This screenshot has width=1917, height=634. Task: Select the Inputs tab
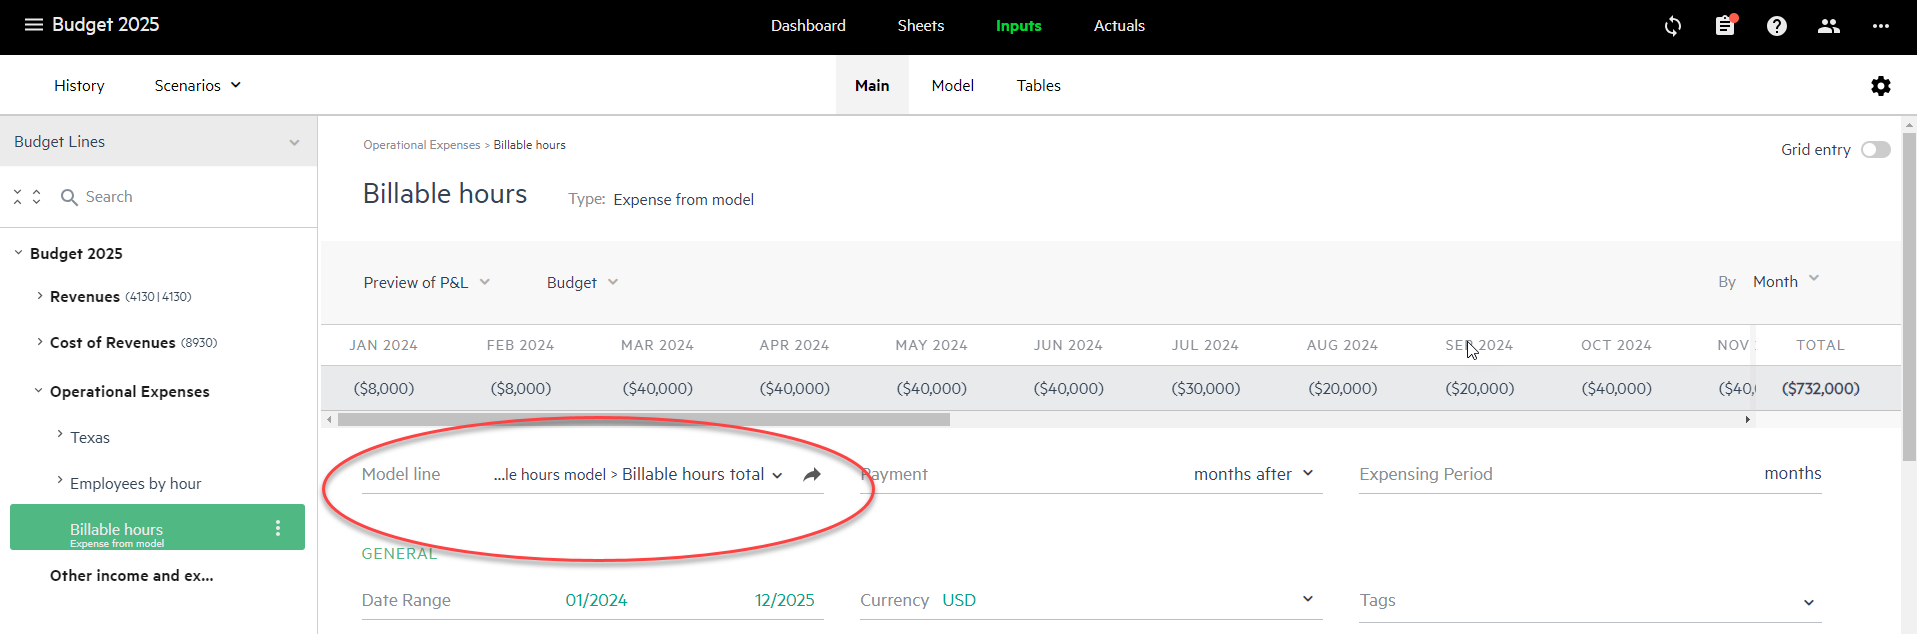pyautogui.click(x=1019, y=26)
